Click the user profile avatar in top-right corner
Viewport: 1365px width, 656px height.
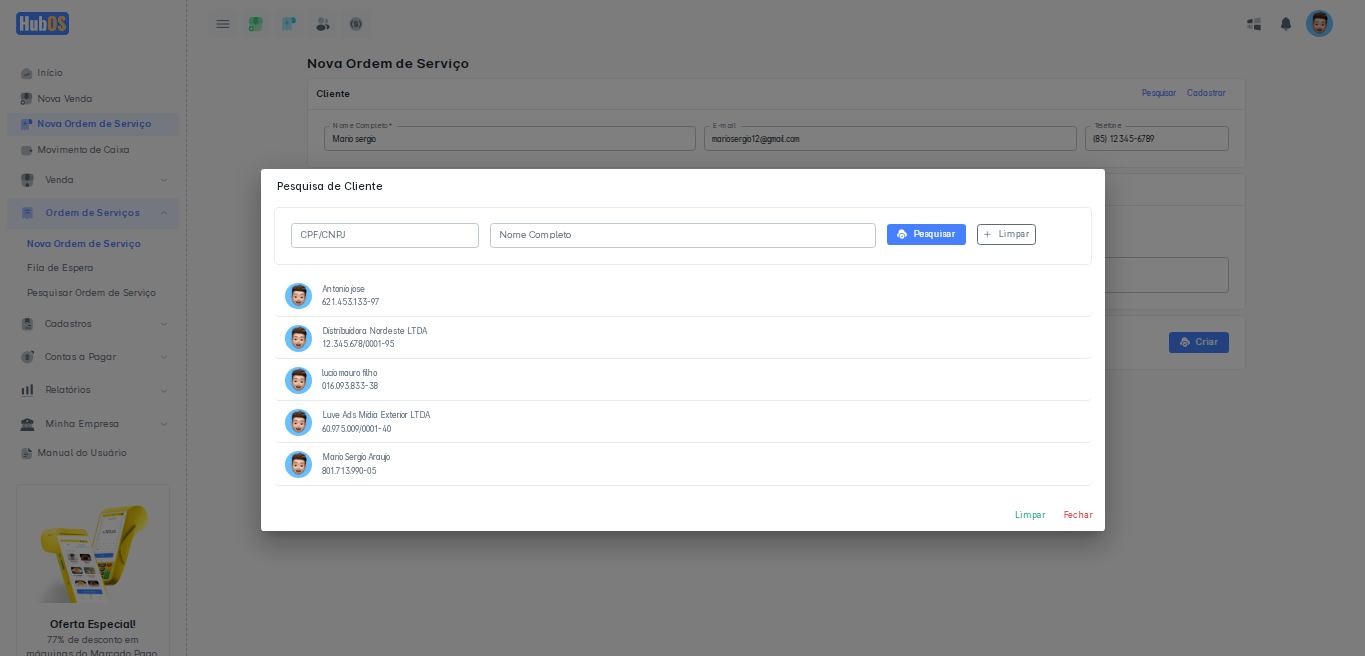coord(1319,24)
